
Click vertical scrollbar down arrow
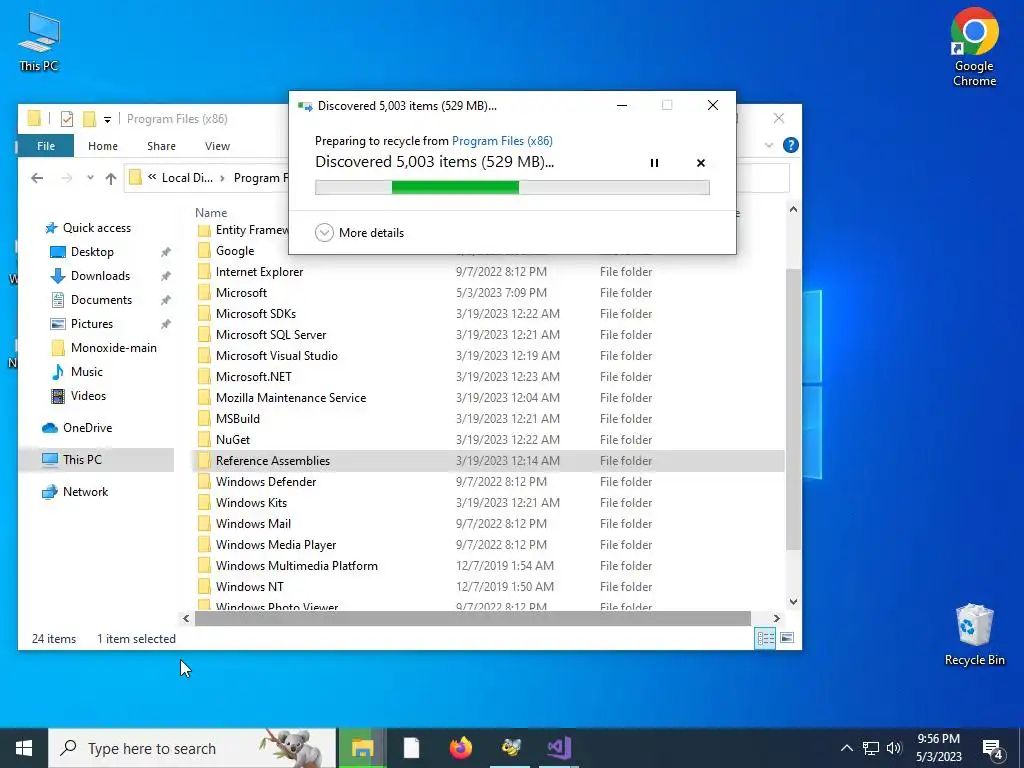(x=793, y=601)
